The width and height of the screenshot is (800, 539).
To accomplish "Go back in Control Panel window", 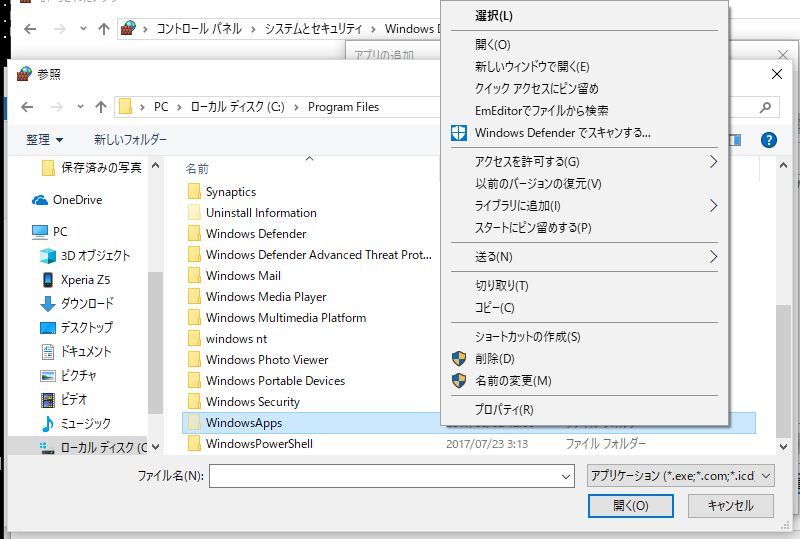I will [30, 29].
